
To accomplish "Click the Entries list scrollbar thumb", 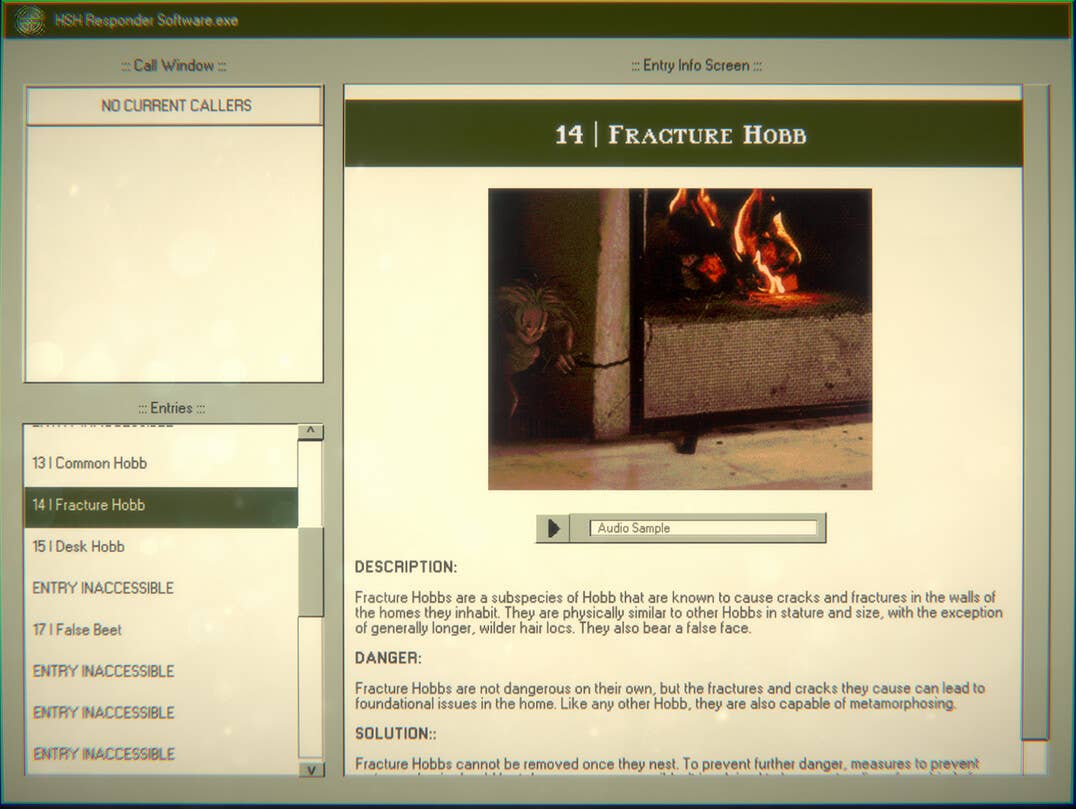I will (x=311, y=570).
